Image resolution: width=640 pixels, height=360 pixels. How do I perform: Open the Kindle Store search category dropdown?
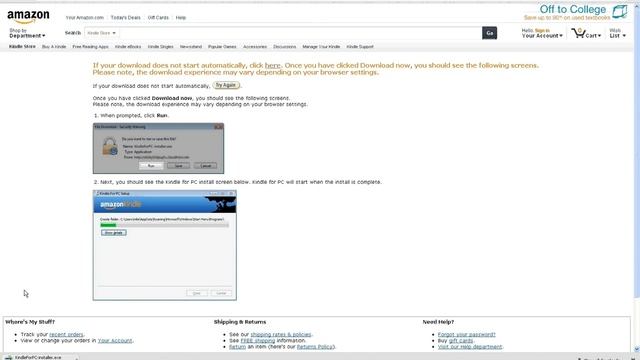coord(101,33)
